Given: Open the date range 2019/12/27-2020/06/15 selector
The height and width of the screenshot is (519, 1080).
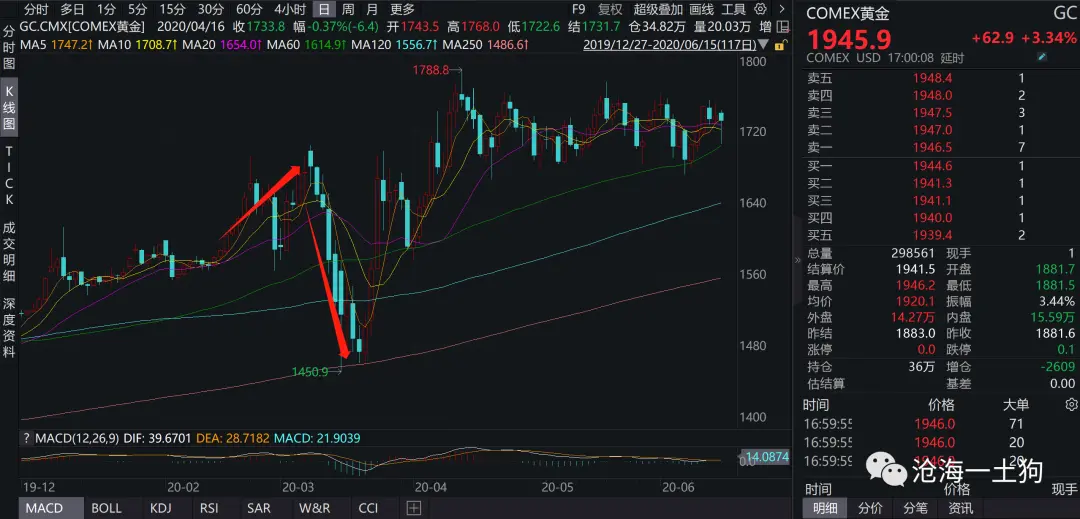Looking at the screenshot, I should 669,45.
